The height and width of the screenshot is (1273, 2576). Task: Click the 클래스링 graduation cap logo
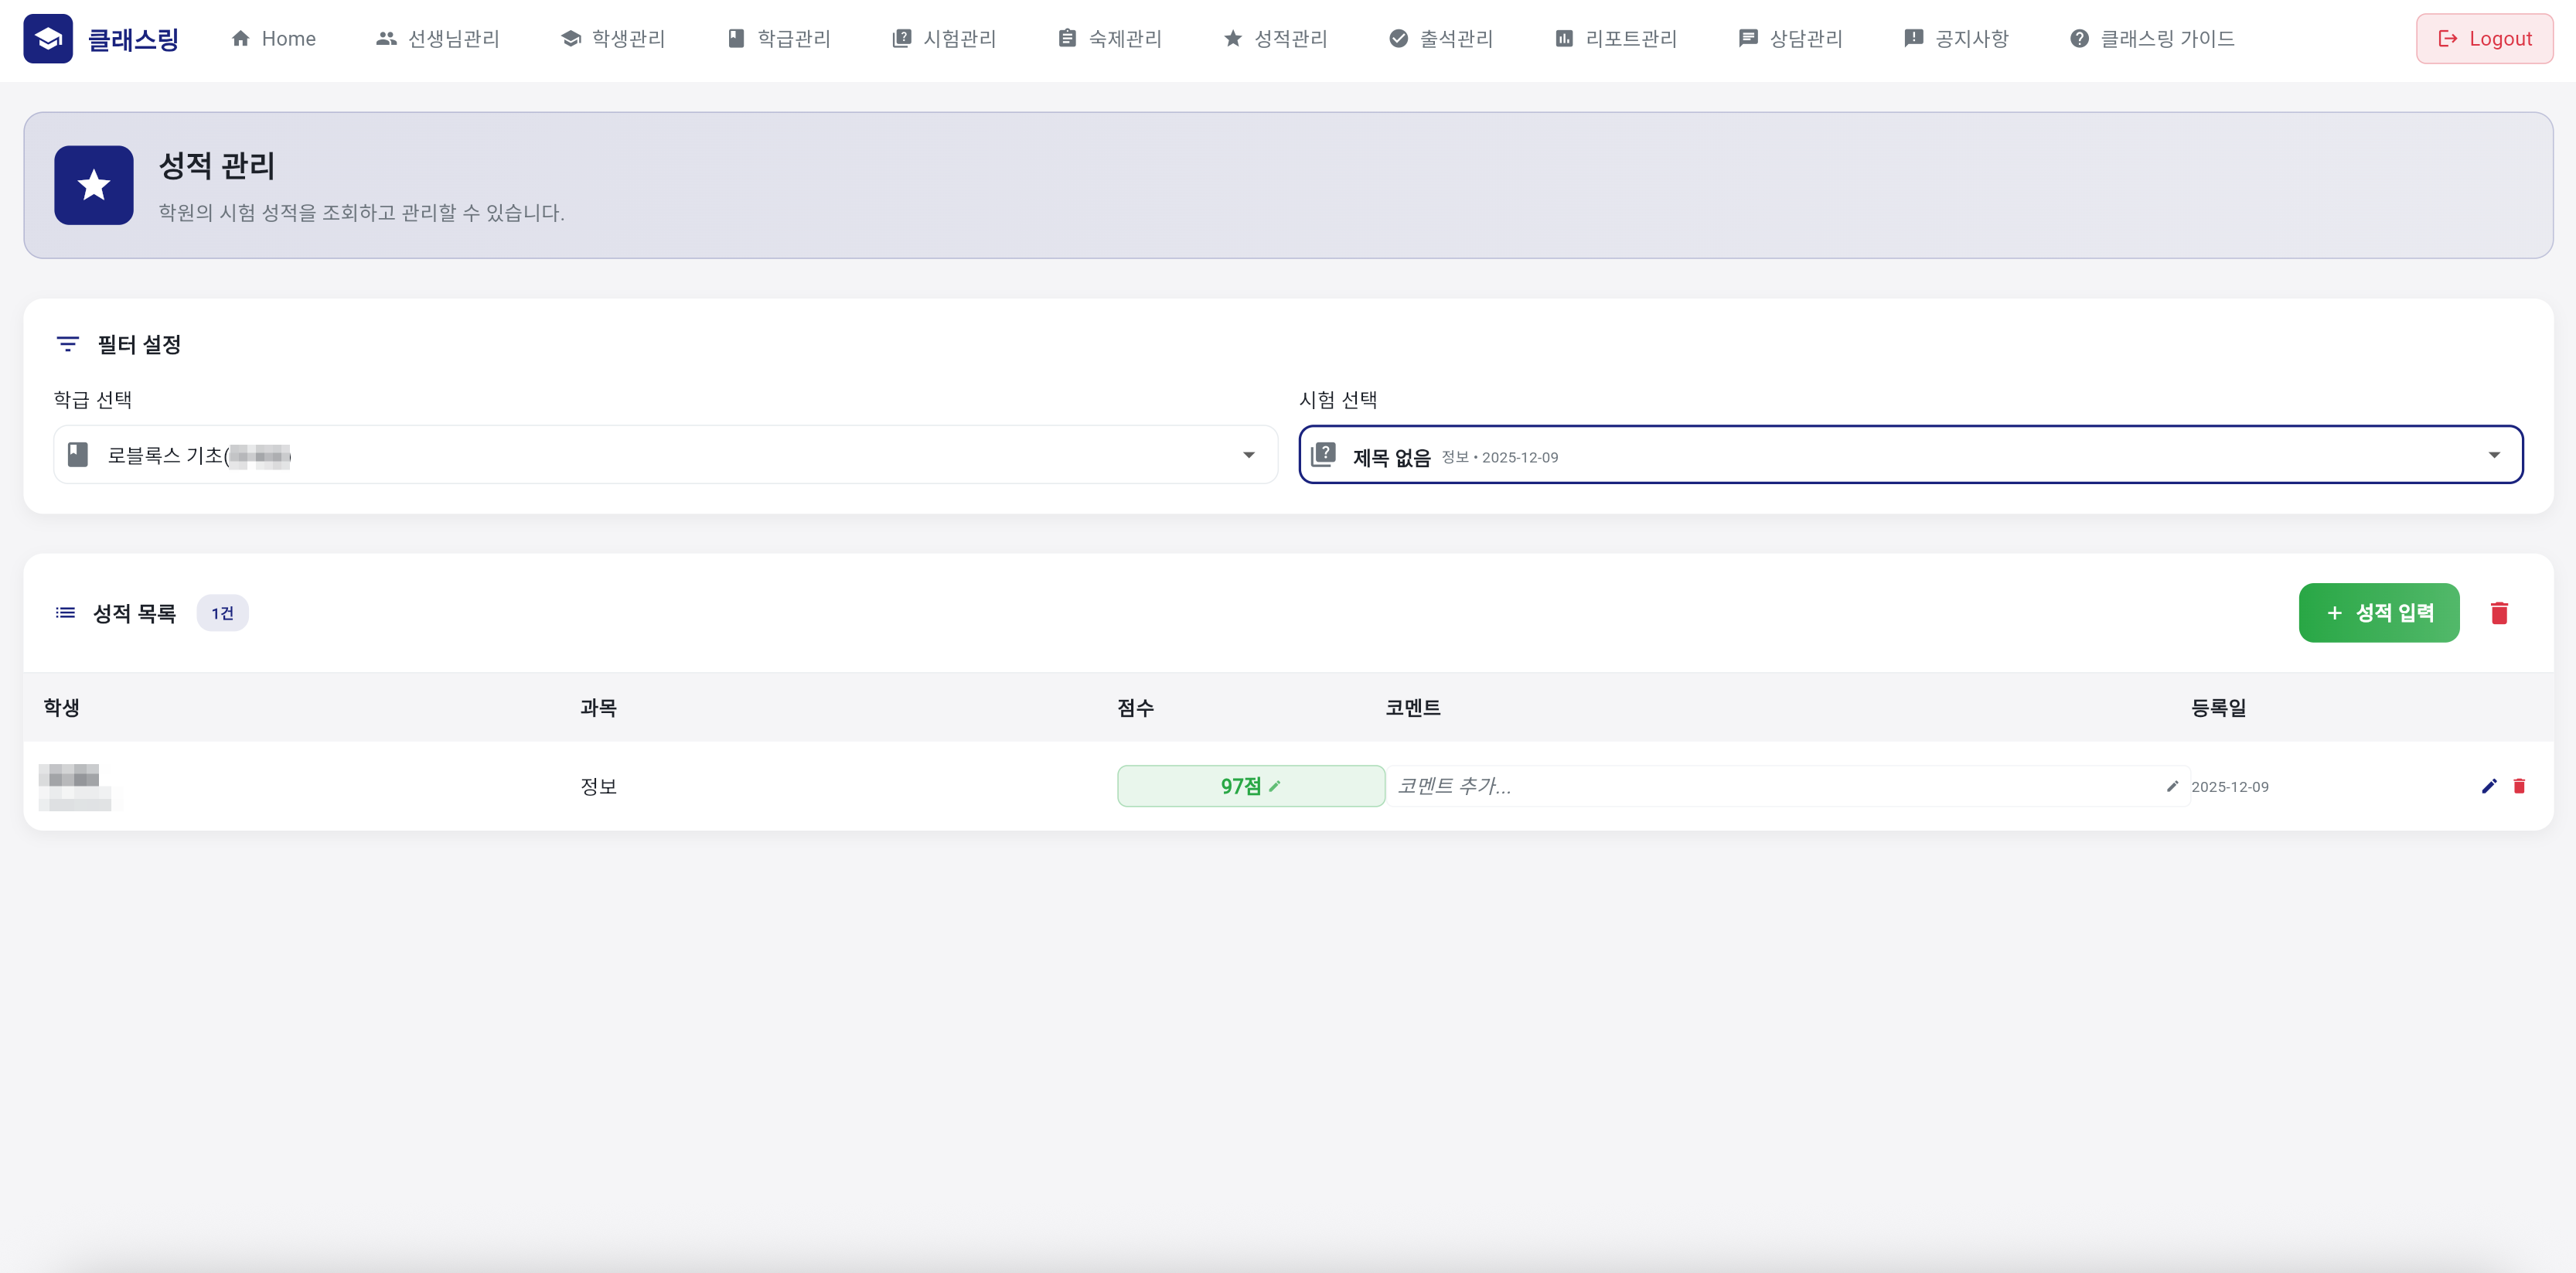(48, 38)
